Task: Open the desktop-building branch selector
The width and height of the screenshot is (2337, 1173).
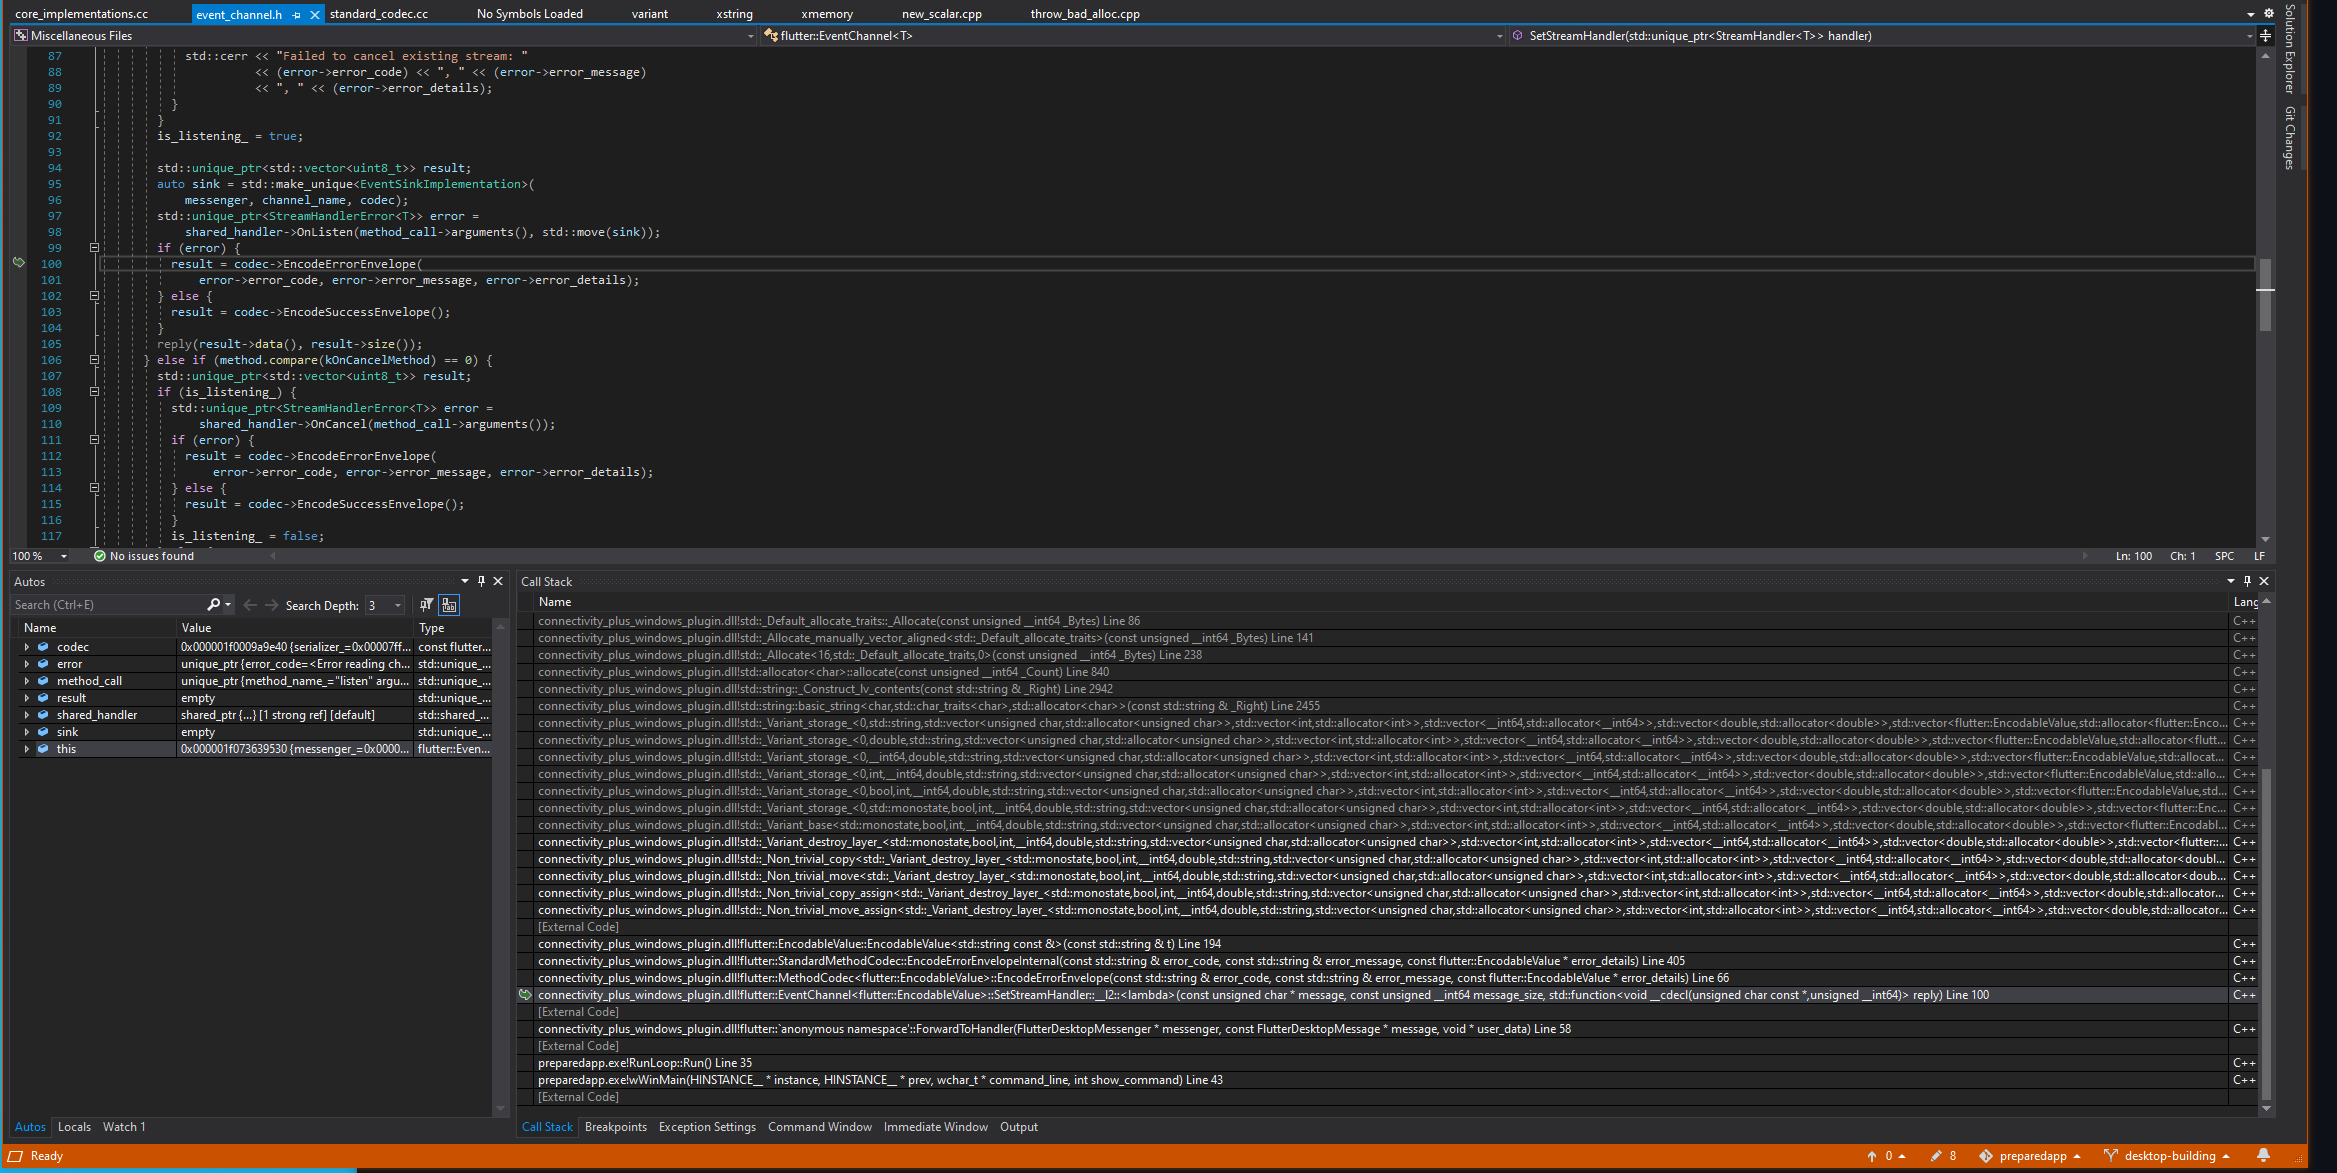Action: tap(2169, 1156)
